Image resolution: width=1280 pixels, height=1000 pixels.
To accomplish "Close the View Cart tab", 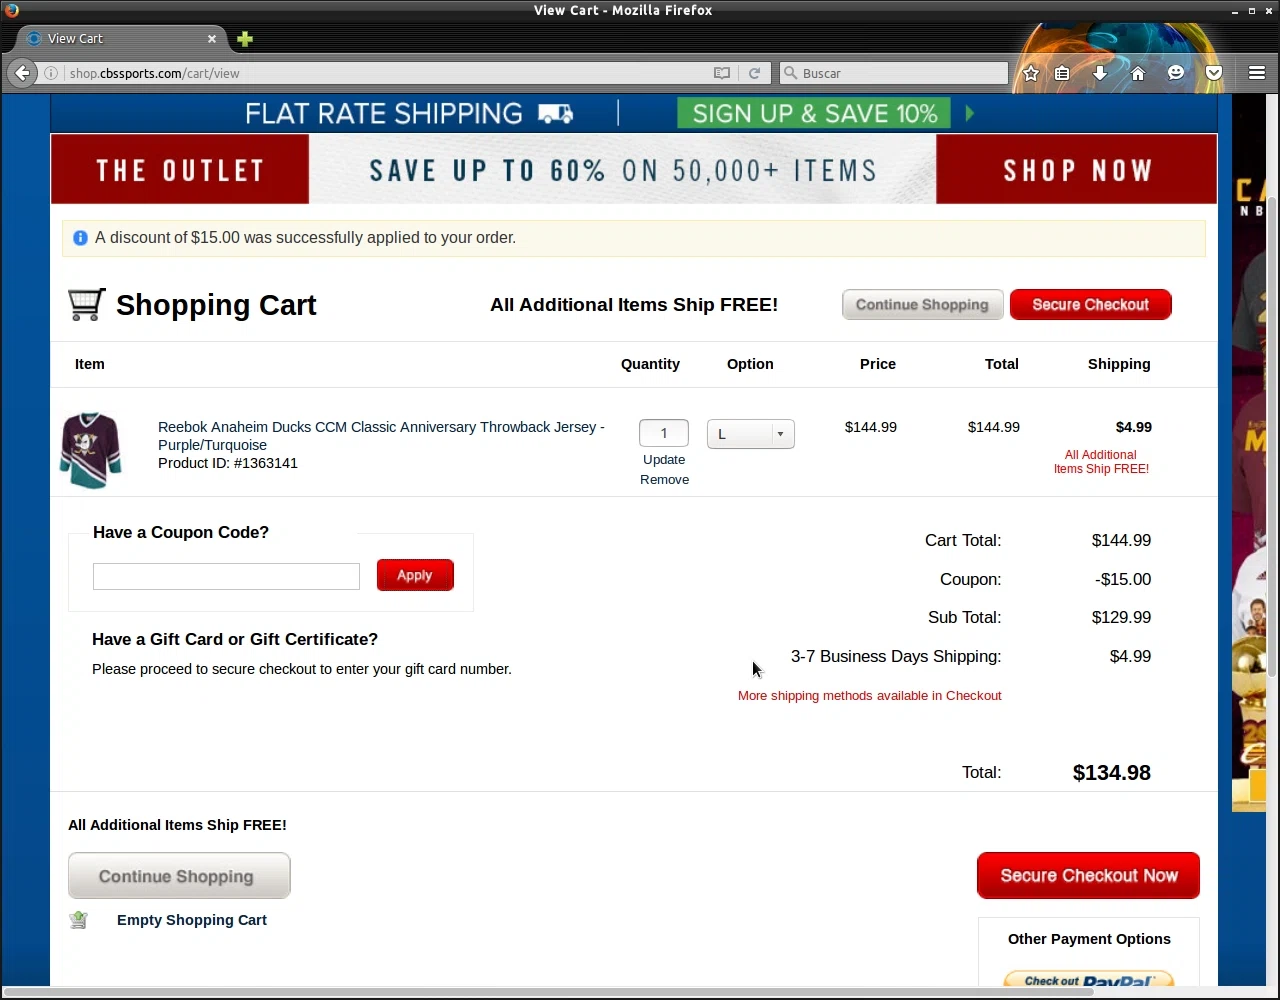I will point(212,39).
